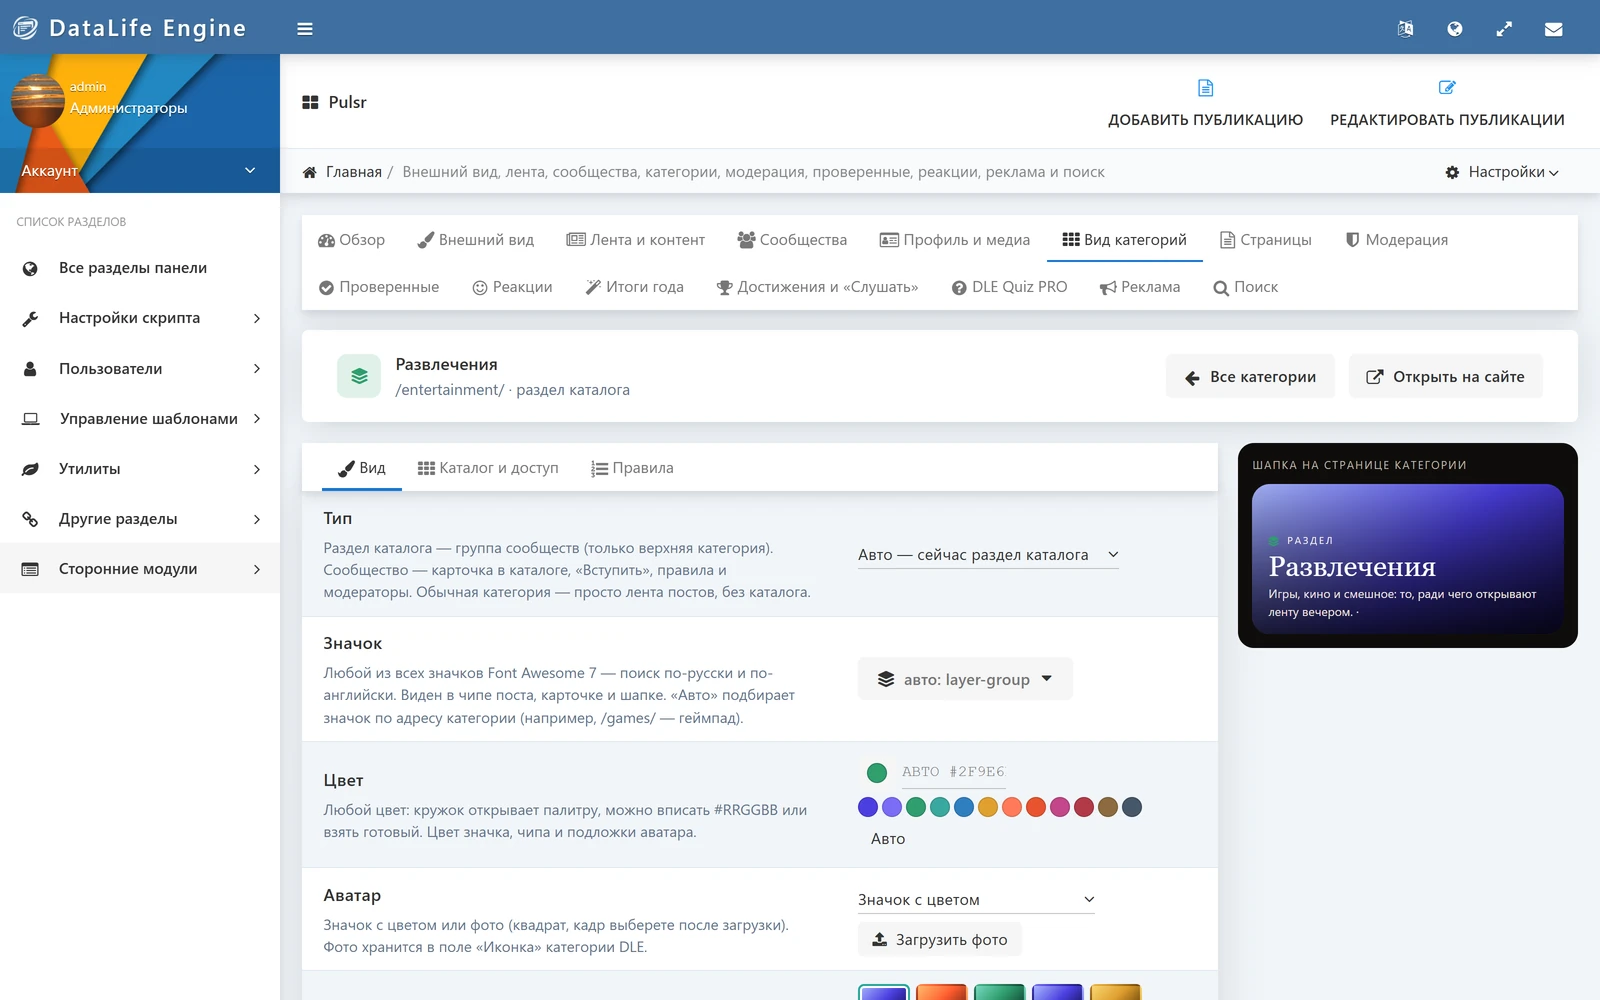Toggle the sidebar with the hamburger menu icon

point(305,29)
